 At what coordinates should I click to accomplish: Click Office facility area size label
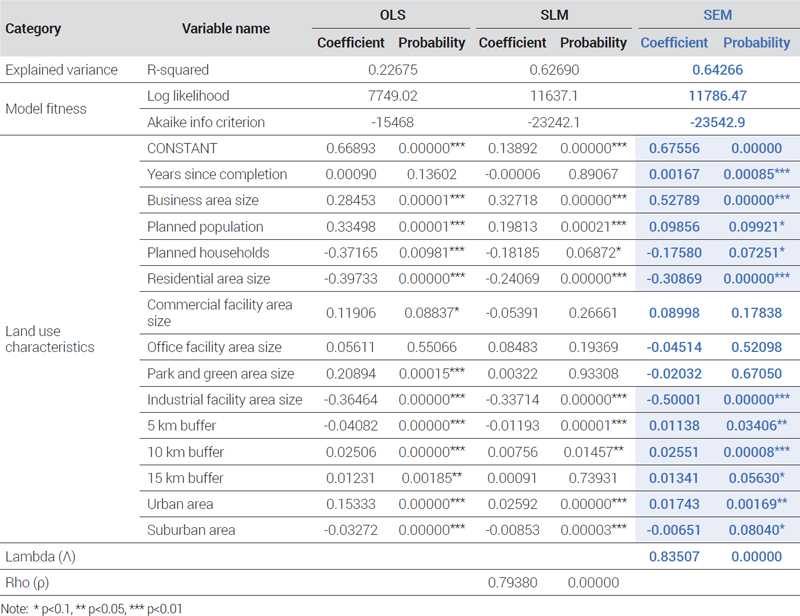[214, 348]
